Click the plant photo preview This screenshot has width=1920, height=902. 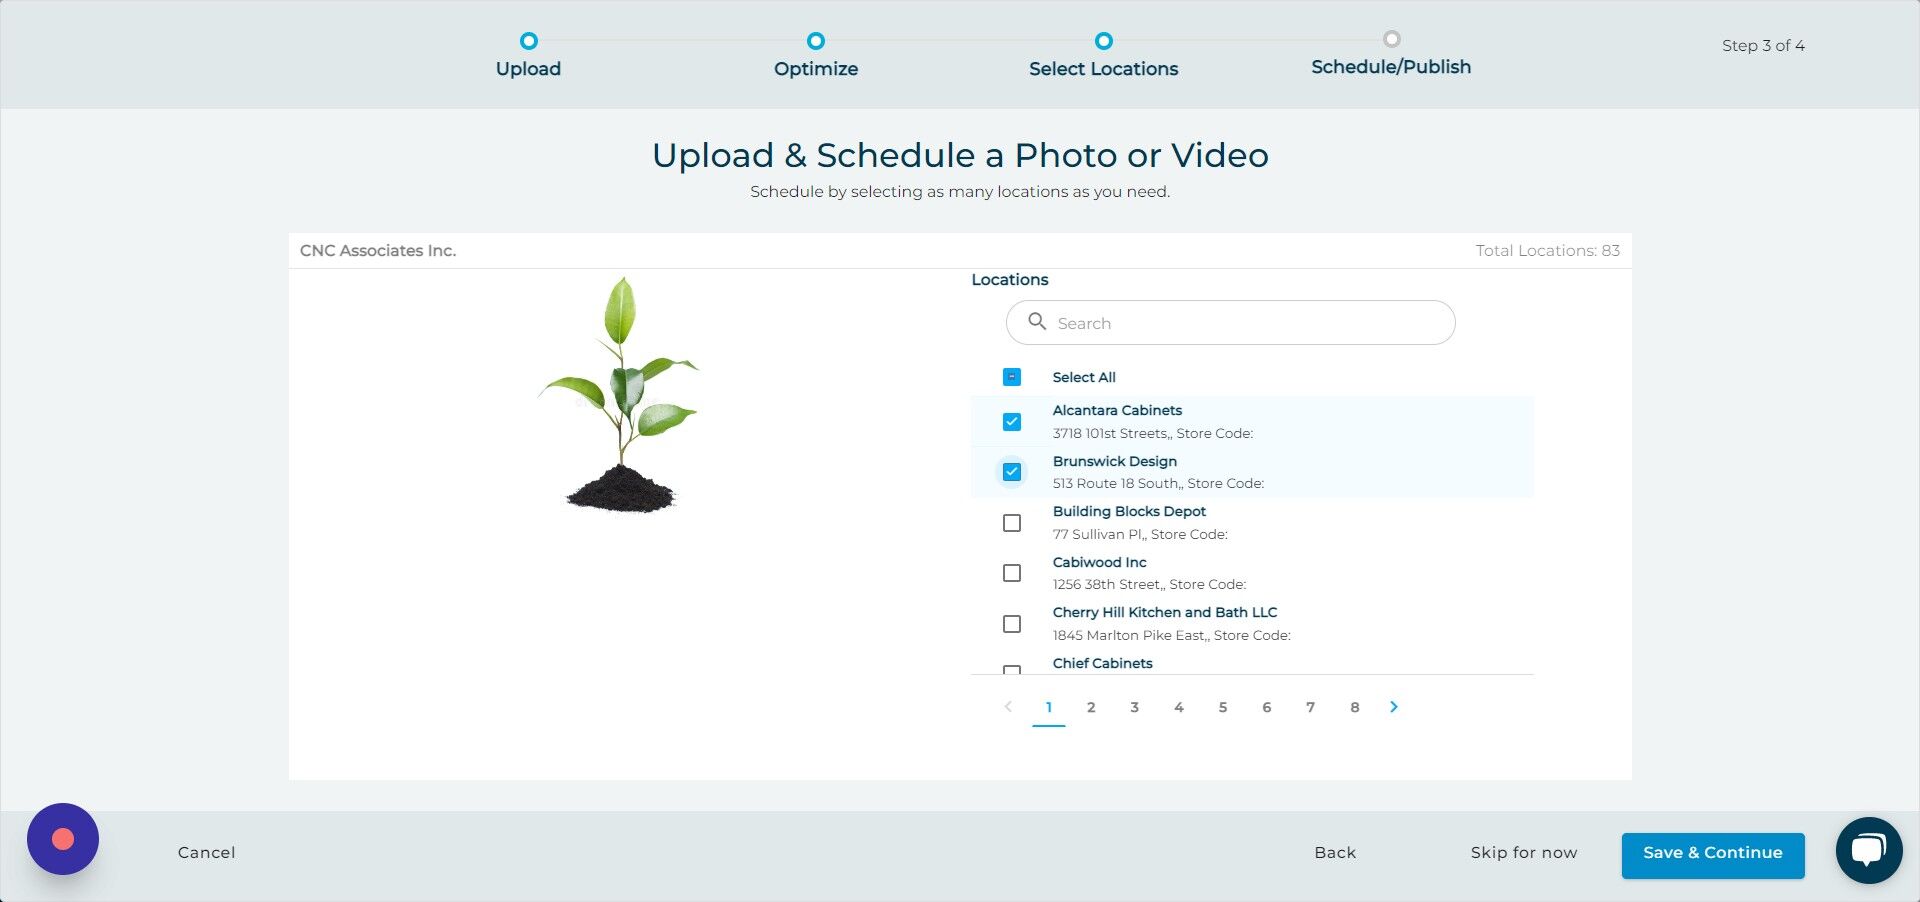pos(620,395)
